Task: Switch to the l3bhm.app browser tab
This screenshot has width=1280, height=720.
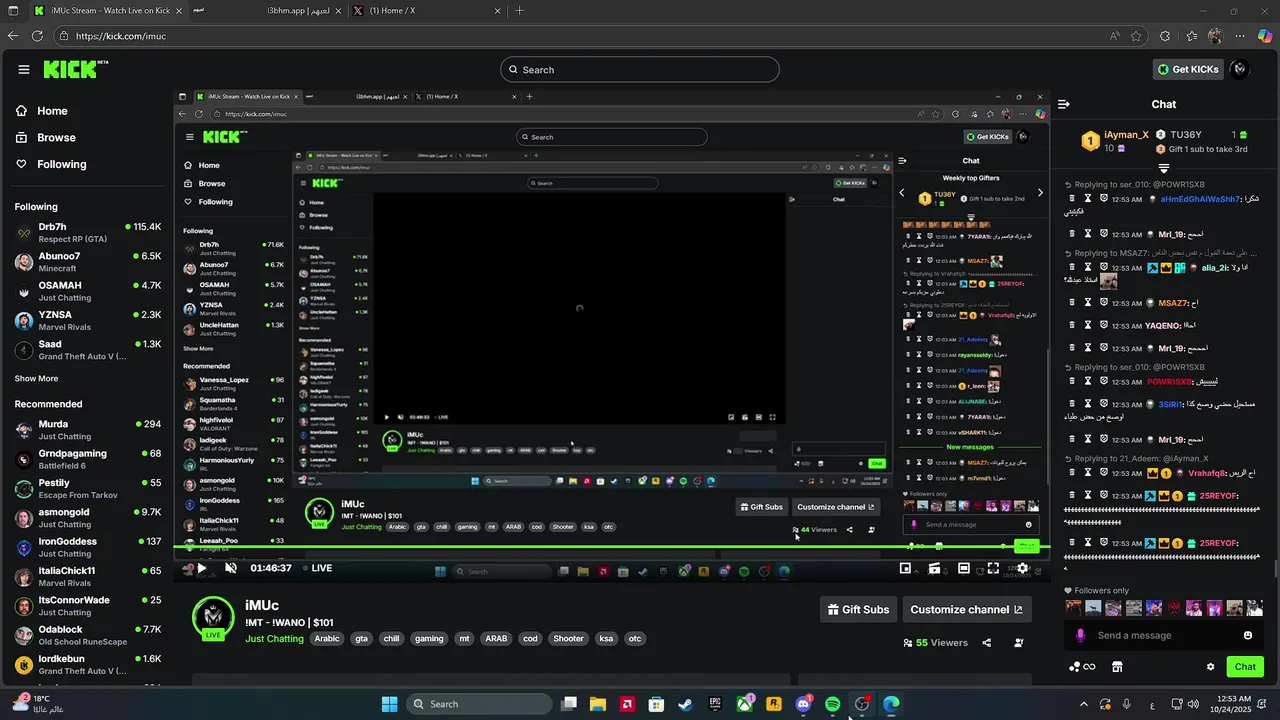Action: tap(265, 11)
